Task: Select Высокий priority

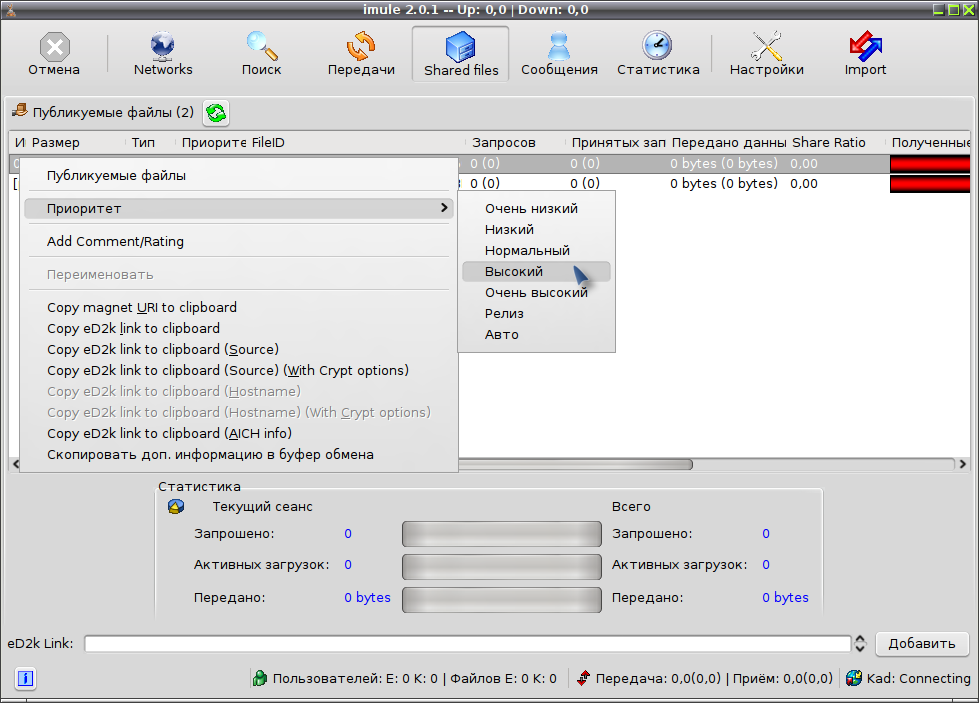Action: click(536, 272)
